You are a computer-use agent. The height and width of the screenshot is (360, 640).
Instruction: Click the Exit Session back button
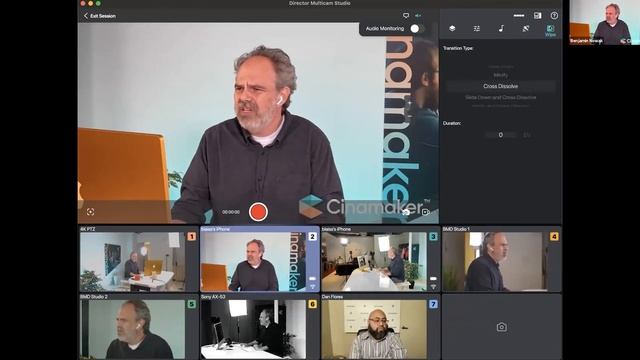tap(100, 16)
